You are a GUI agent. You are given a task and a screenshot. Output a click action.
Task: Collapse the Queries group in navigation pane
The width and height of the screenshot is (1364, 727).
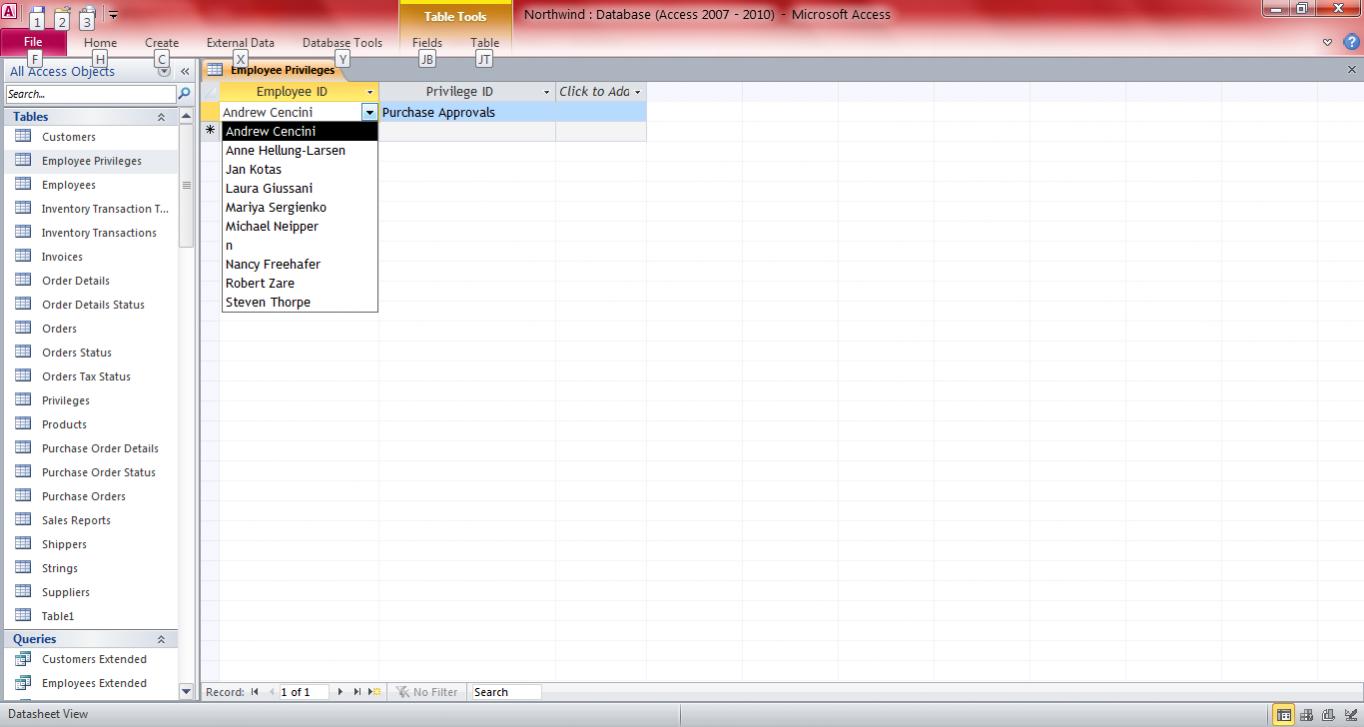pos(161,639)
